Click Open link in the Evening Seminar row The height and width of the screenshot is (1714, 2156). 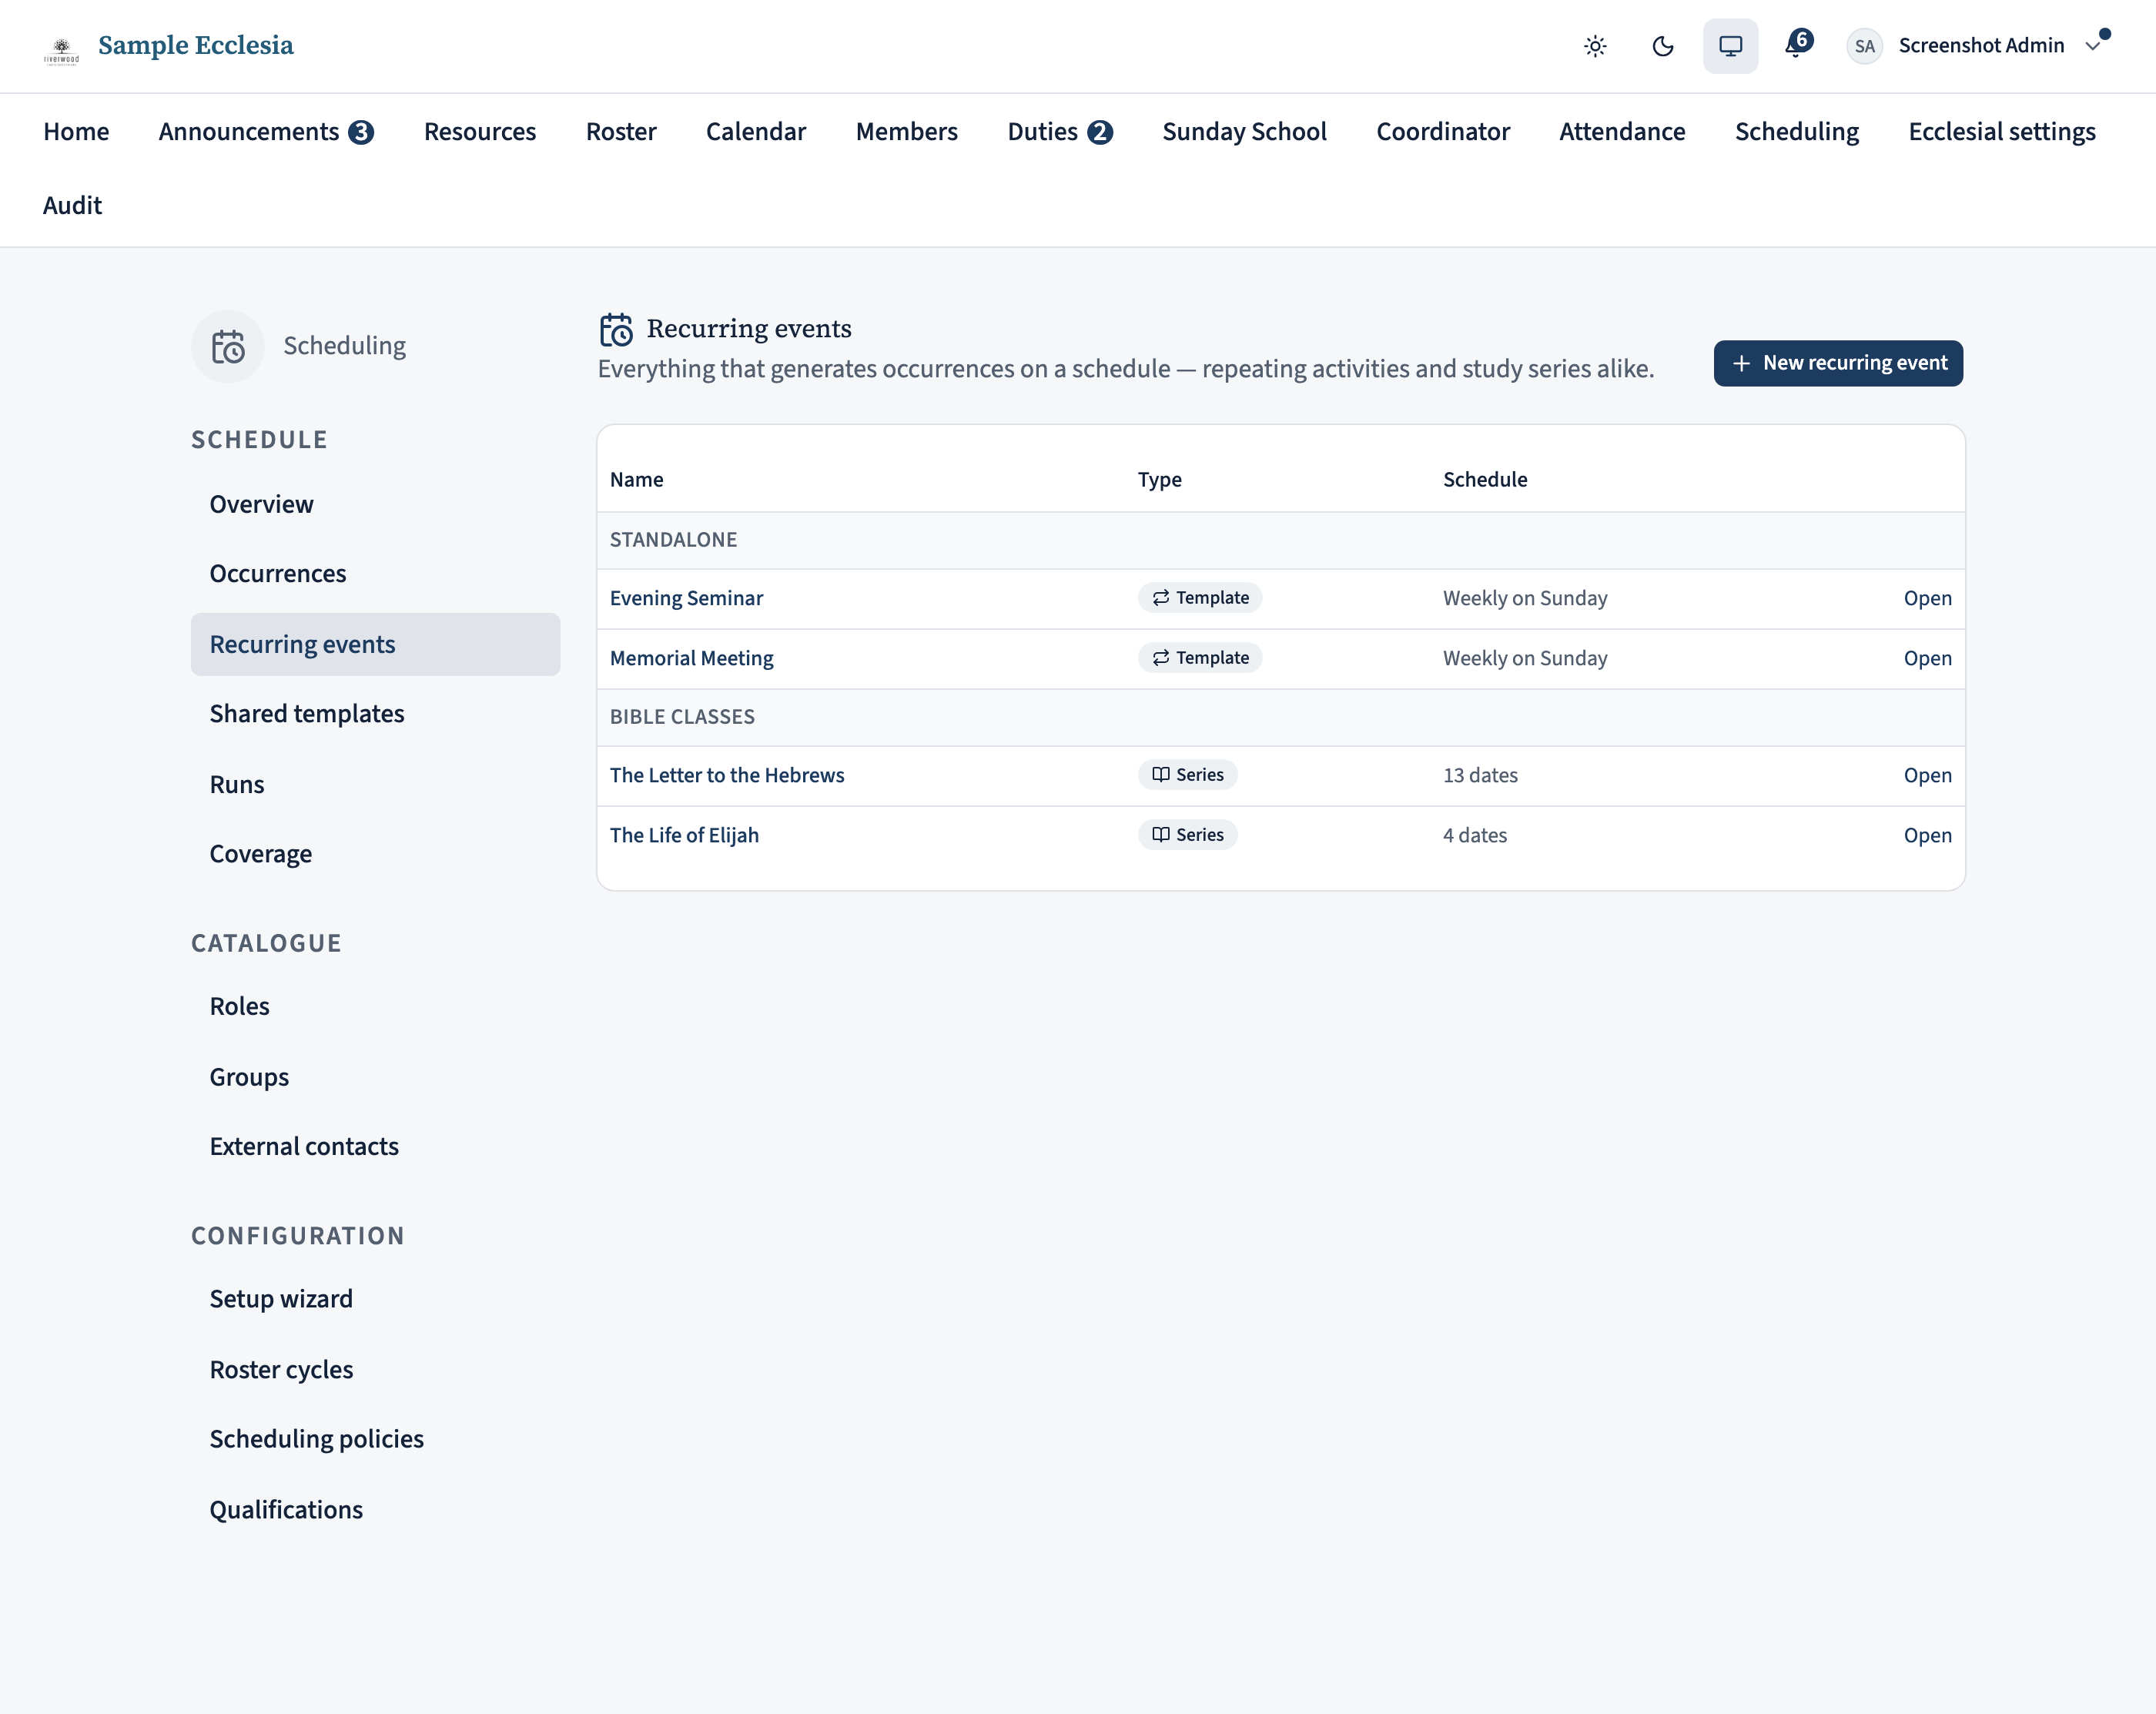(1927, 598)
